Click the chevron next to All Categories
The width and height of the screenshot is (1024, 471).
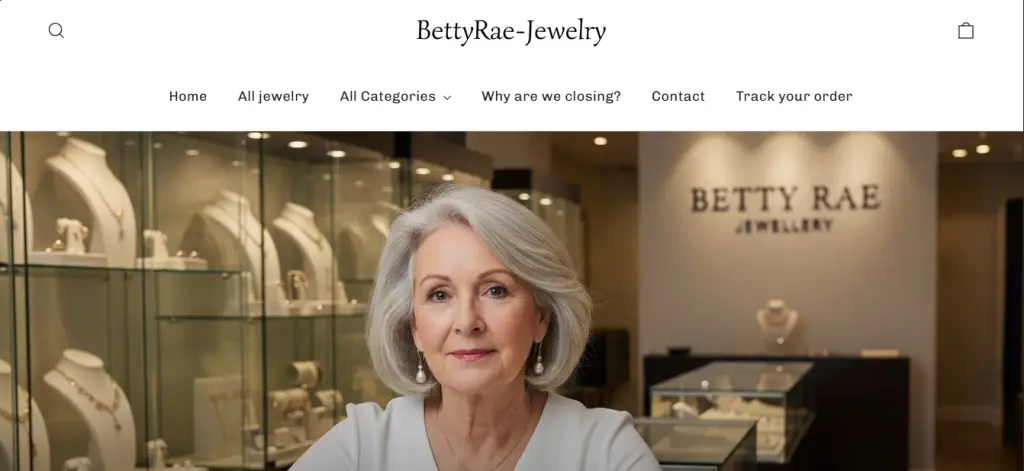click(x=447, y=97)
